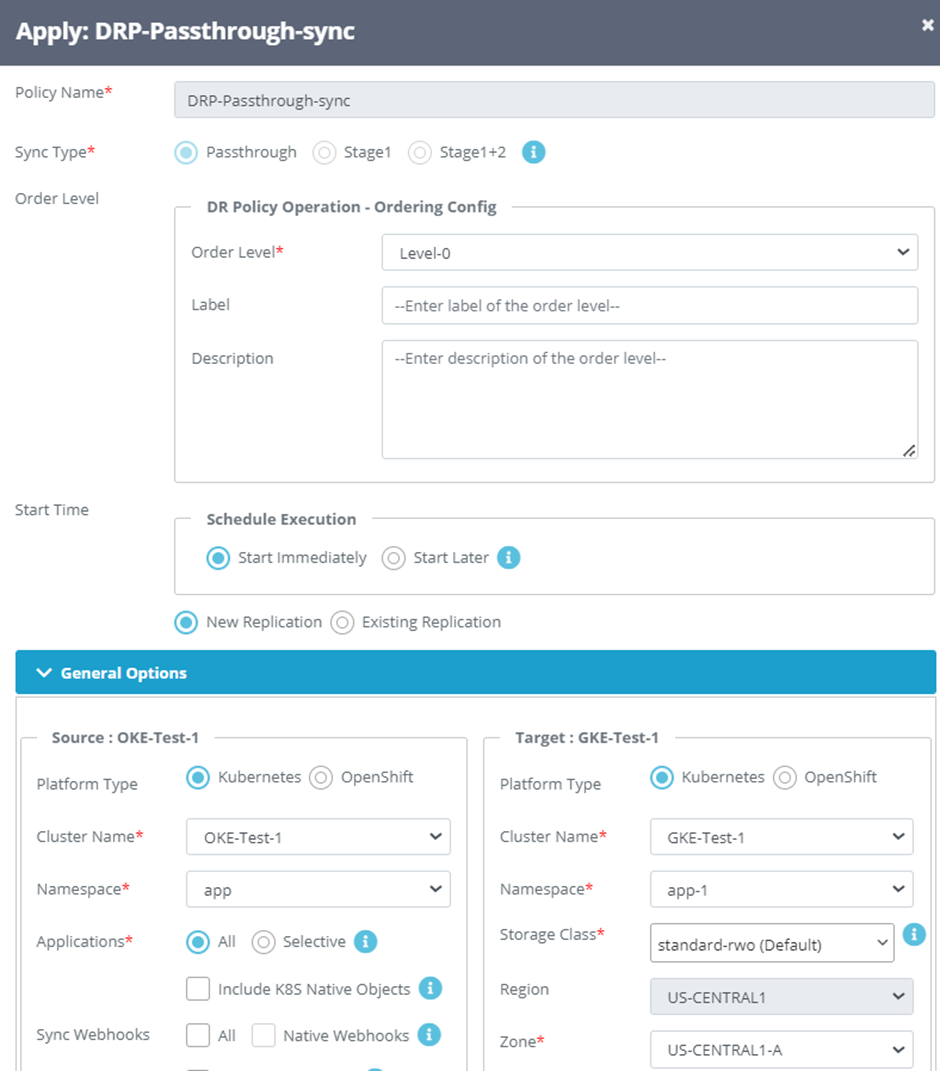
Task: Click the order level Description textarea
Action: coord(650,400)
